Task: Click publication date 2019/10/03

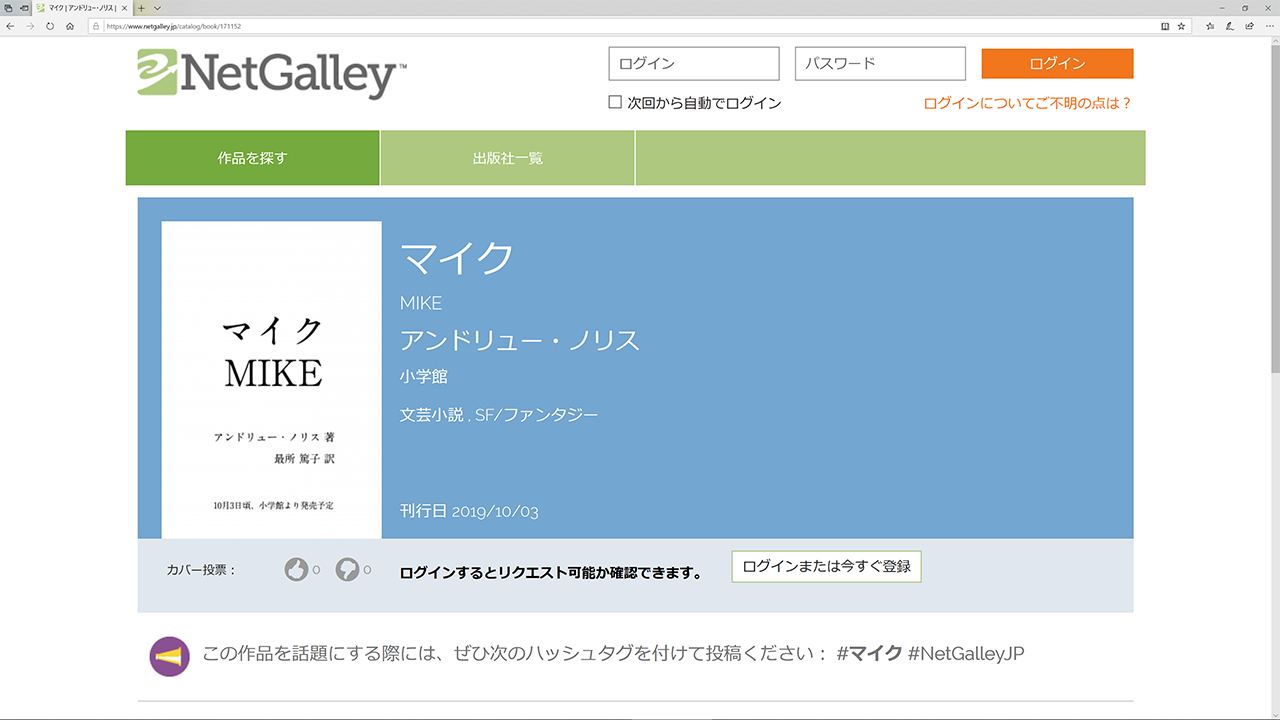Action: tap(495, 512)
